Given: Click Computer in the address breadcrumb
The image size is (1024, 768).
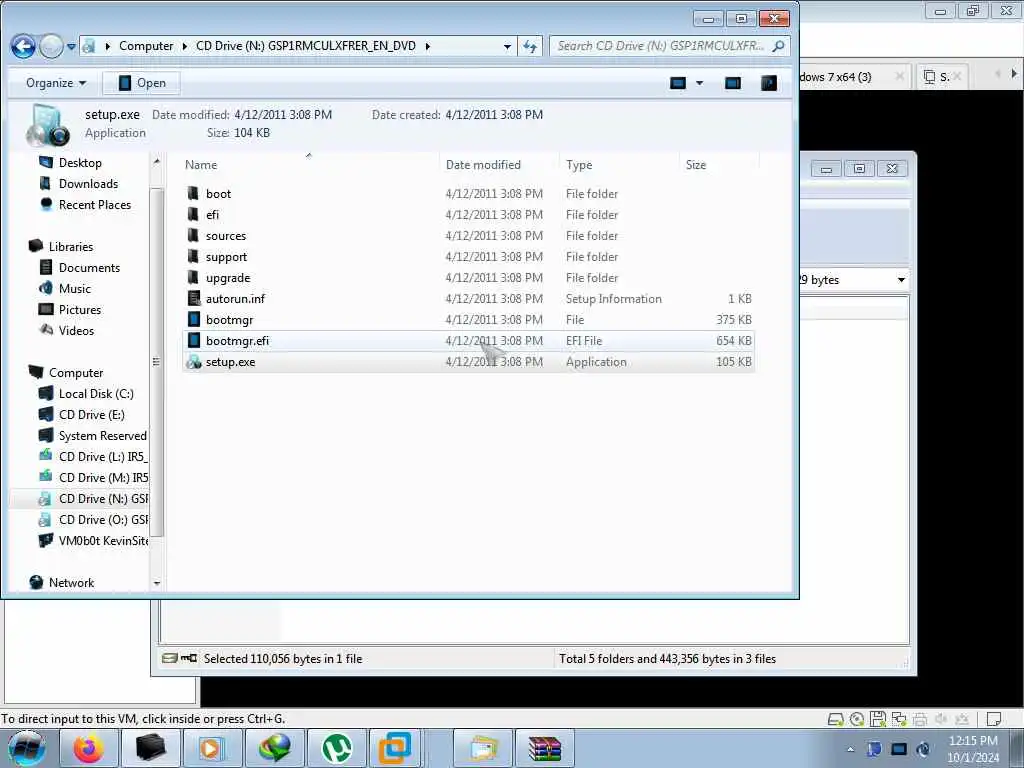Looking at the screenshot, I should [x=146, y=46].
